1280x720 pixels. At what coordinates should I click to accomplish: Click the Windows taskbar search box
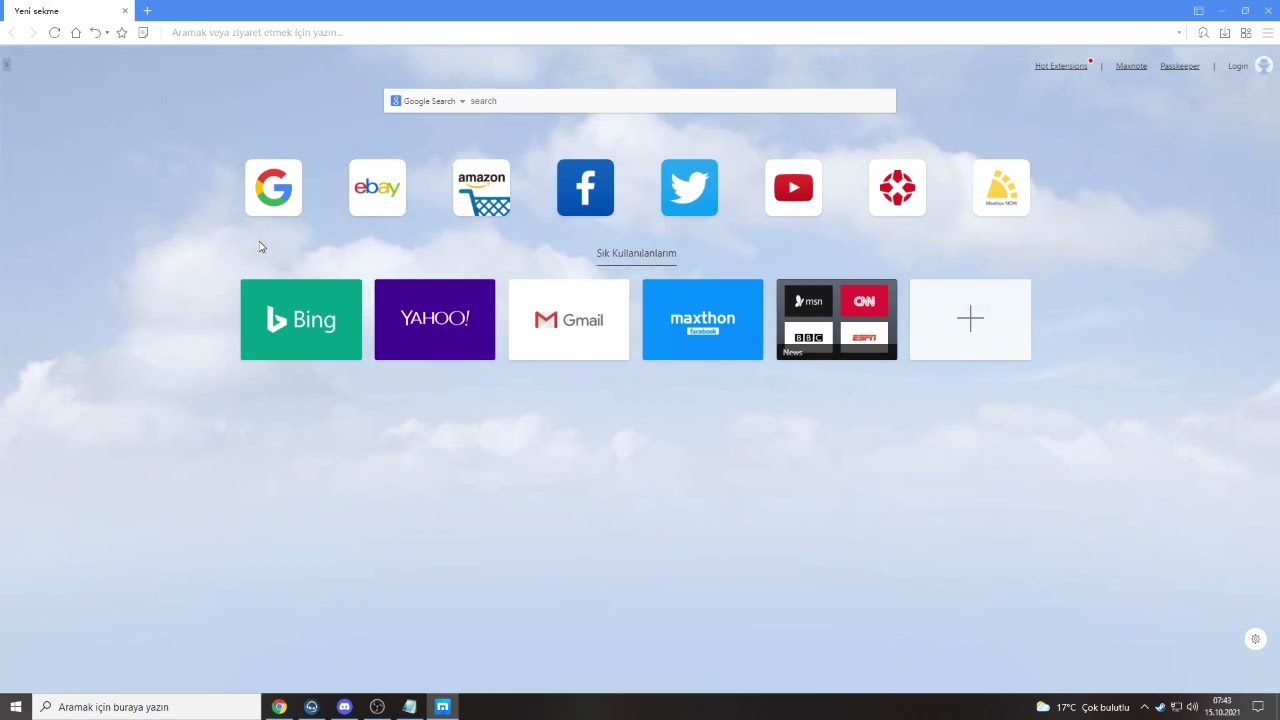(x=147, y=707)
